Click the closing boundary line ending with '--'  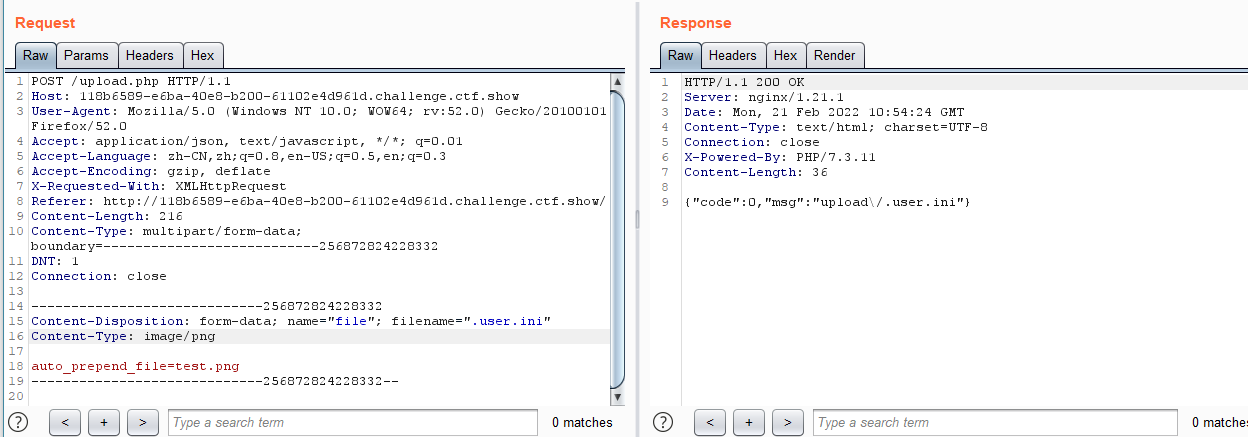click(215, 381)
